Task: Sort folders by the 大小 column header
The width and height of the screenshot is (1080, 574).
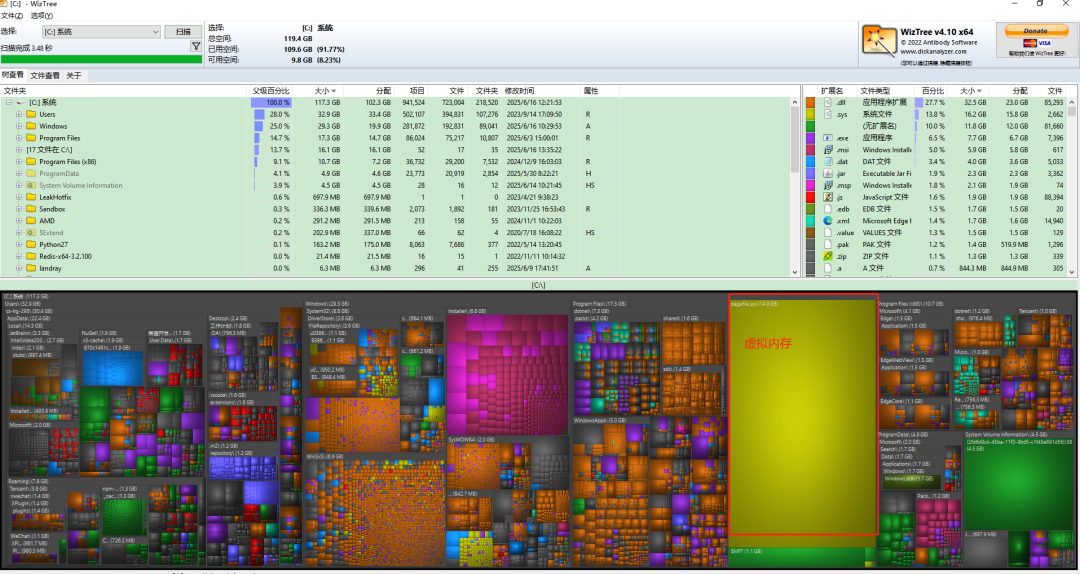Action: click(x=323, y=90)
